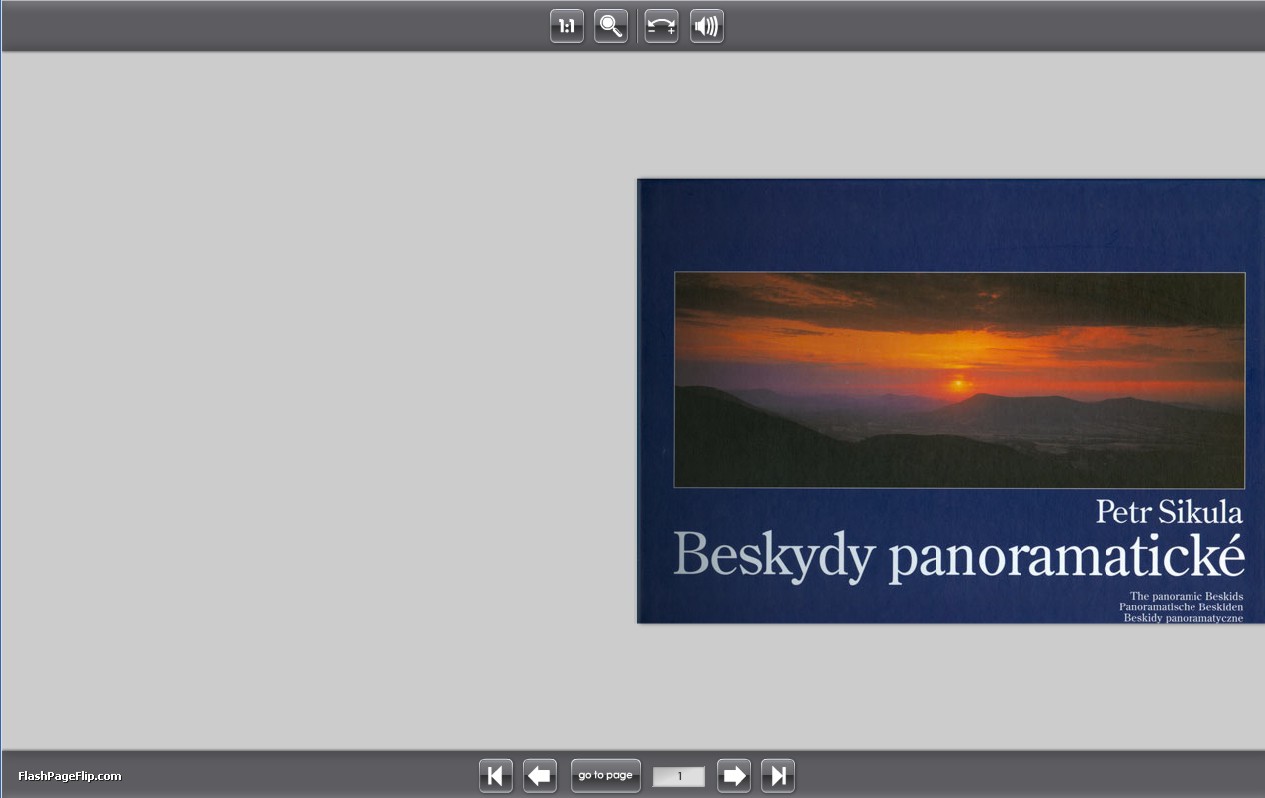The width and height of the screenshot is (1265, 798).
Task: Click the Beskydy panoramatické book cover
Action: 951,401
